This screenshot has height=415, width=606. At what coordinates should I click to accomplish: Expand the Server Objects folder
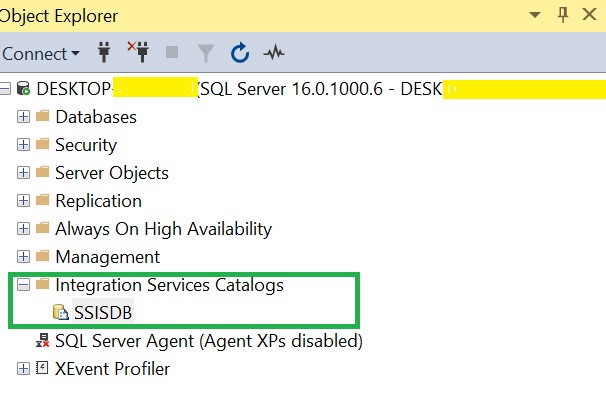point(23,172)
